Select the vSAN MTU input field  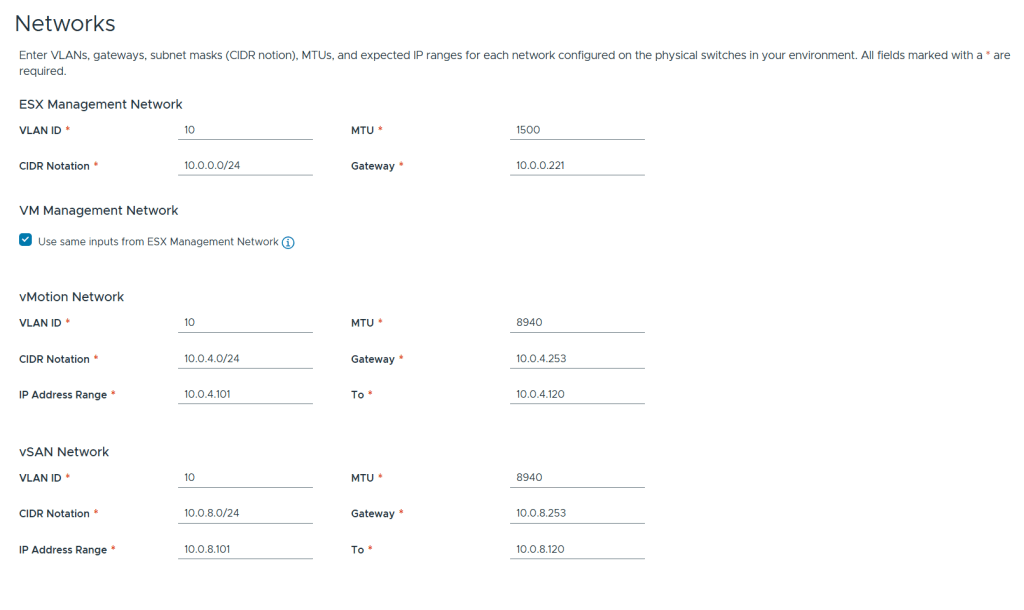click(x=577, y=478)
